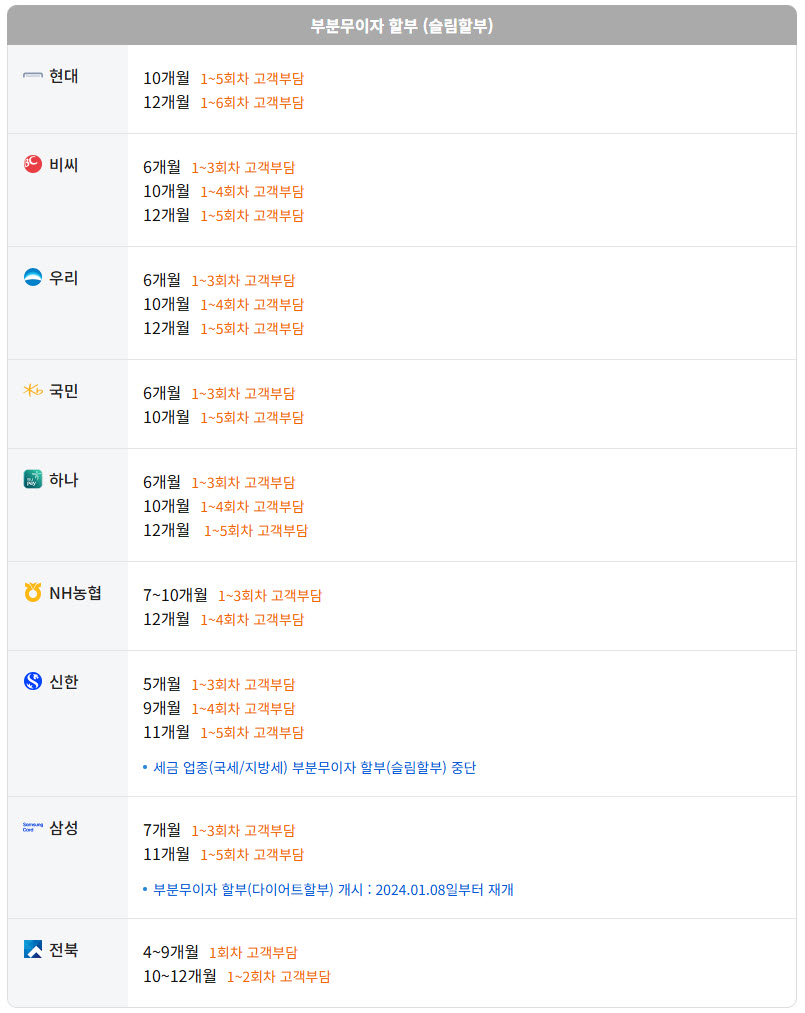
Task: Click the 현대 card name label
Action: [x=64, y=76]
